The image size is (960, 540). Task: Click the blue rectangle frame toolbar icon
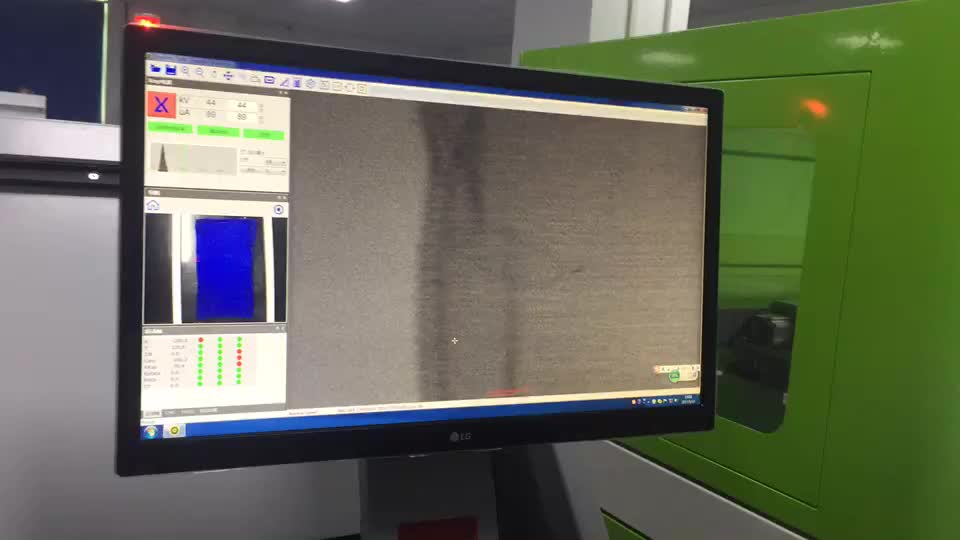click(269, 79)
